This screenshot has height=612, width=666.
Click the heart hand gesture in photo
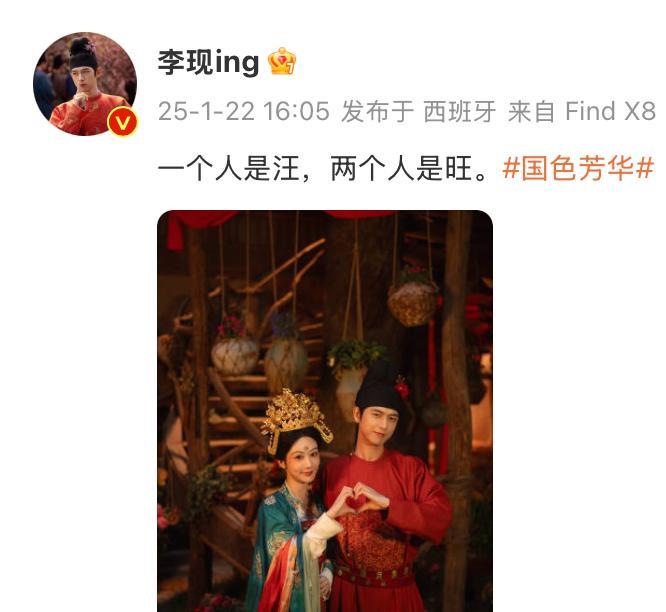coord(358,499)
